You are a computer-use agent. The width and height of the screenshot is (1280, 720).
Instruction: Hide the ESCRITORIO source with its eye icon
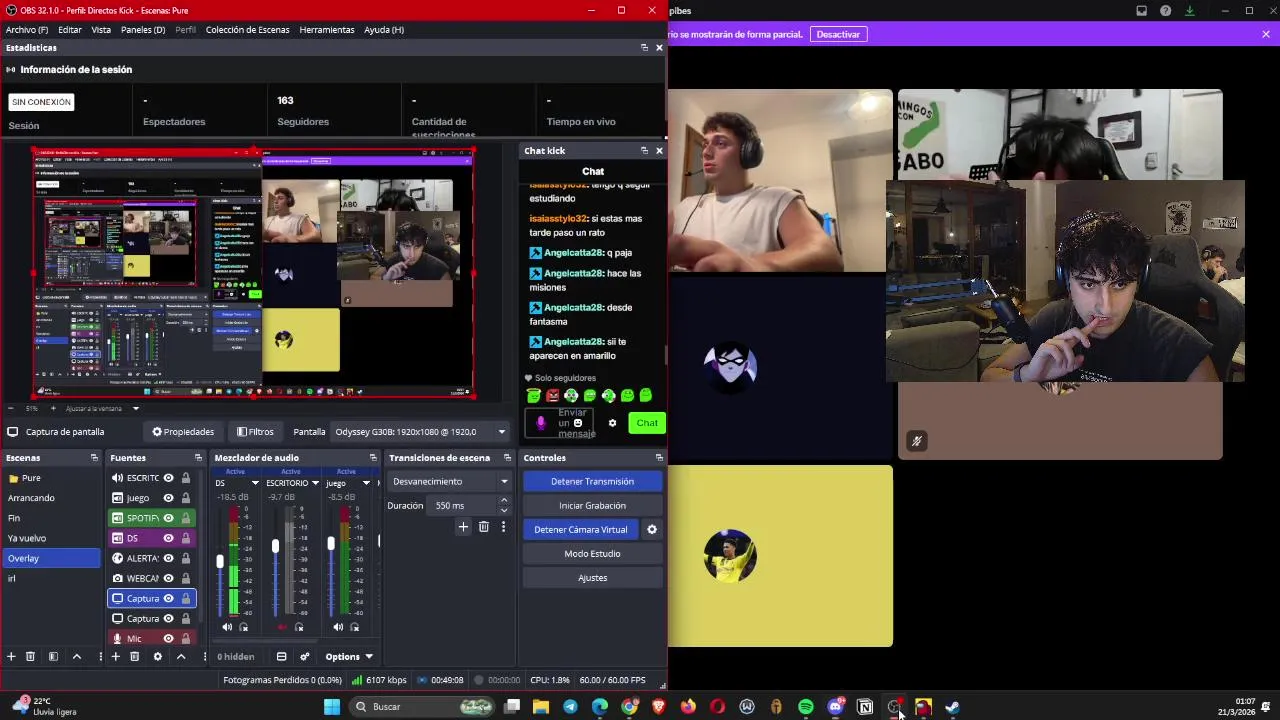point(168,478)
